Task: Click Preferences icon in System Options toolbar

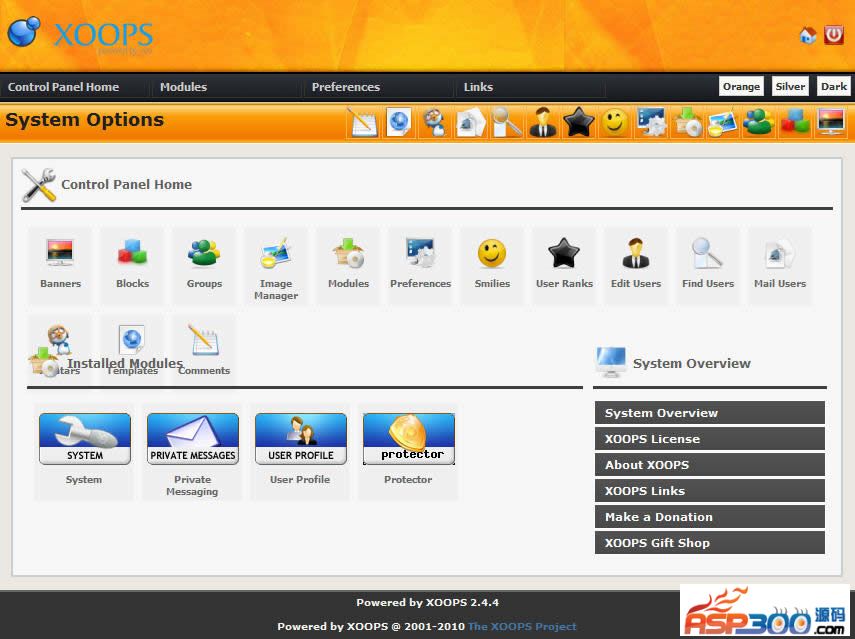Action: tap(651, 123)
